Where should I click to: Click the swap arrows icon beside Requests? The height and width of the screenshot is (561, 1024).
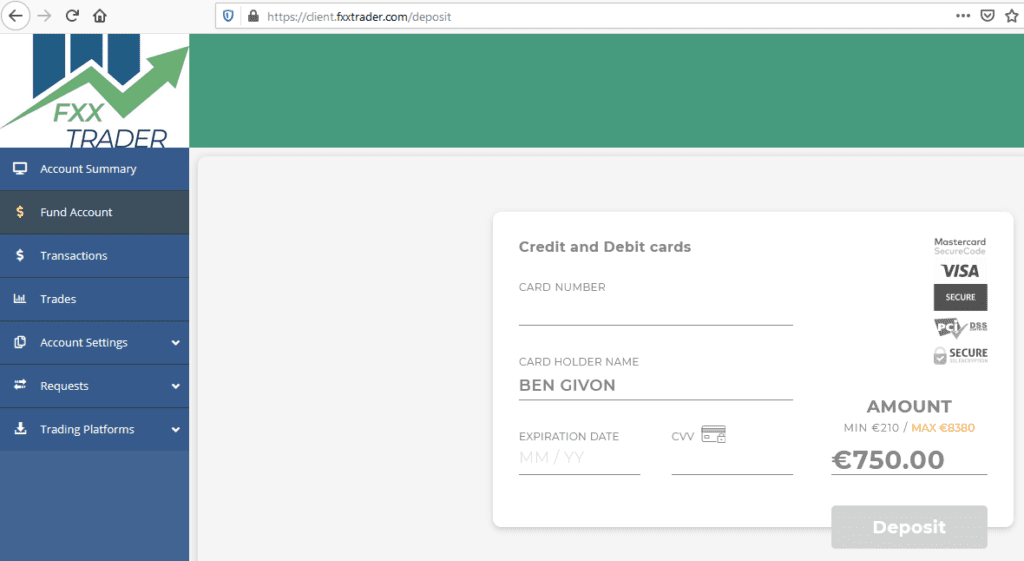click(x=20, y=385)
